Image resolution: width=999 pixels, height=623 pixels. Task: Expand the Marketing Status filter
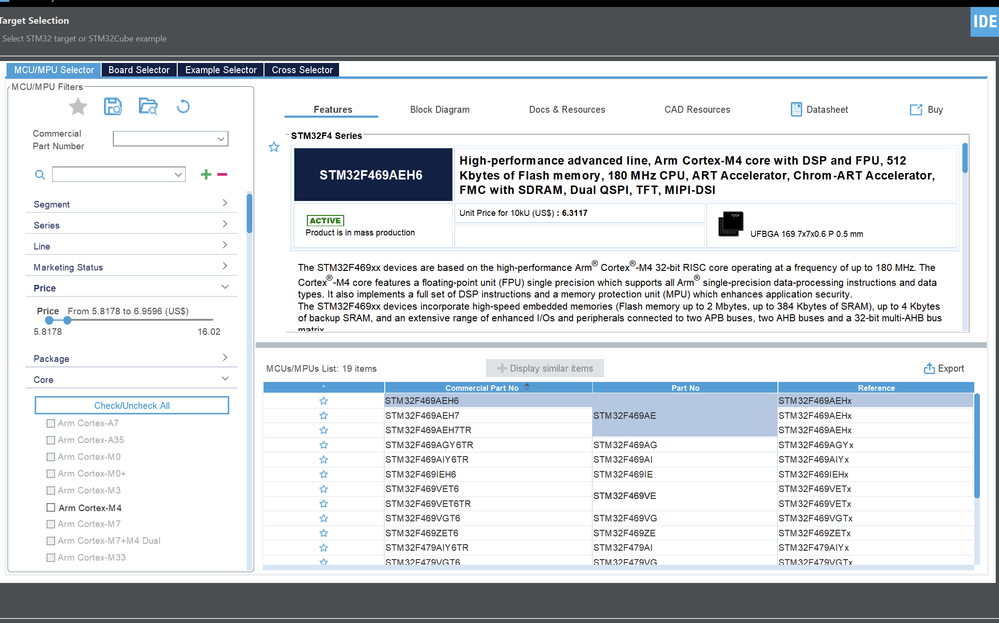[x=131, y=267]
